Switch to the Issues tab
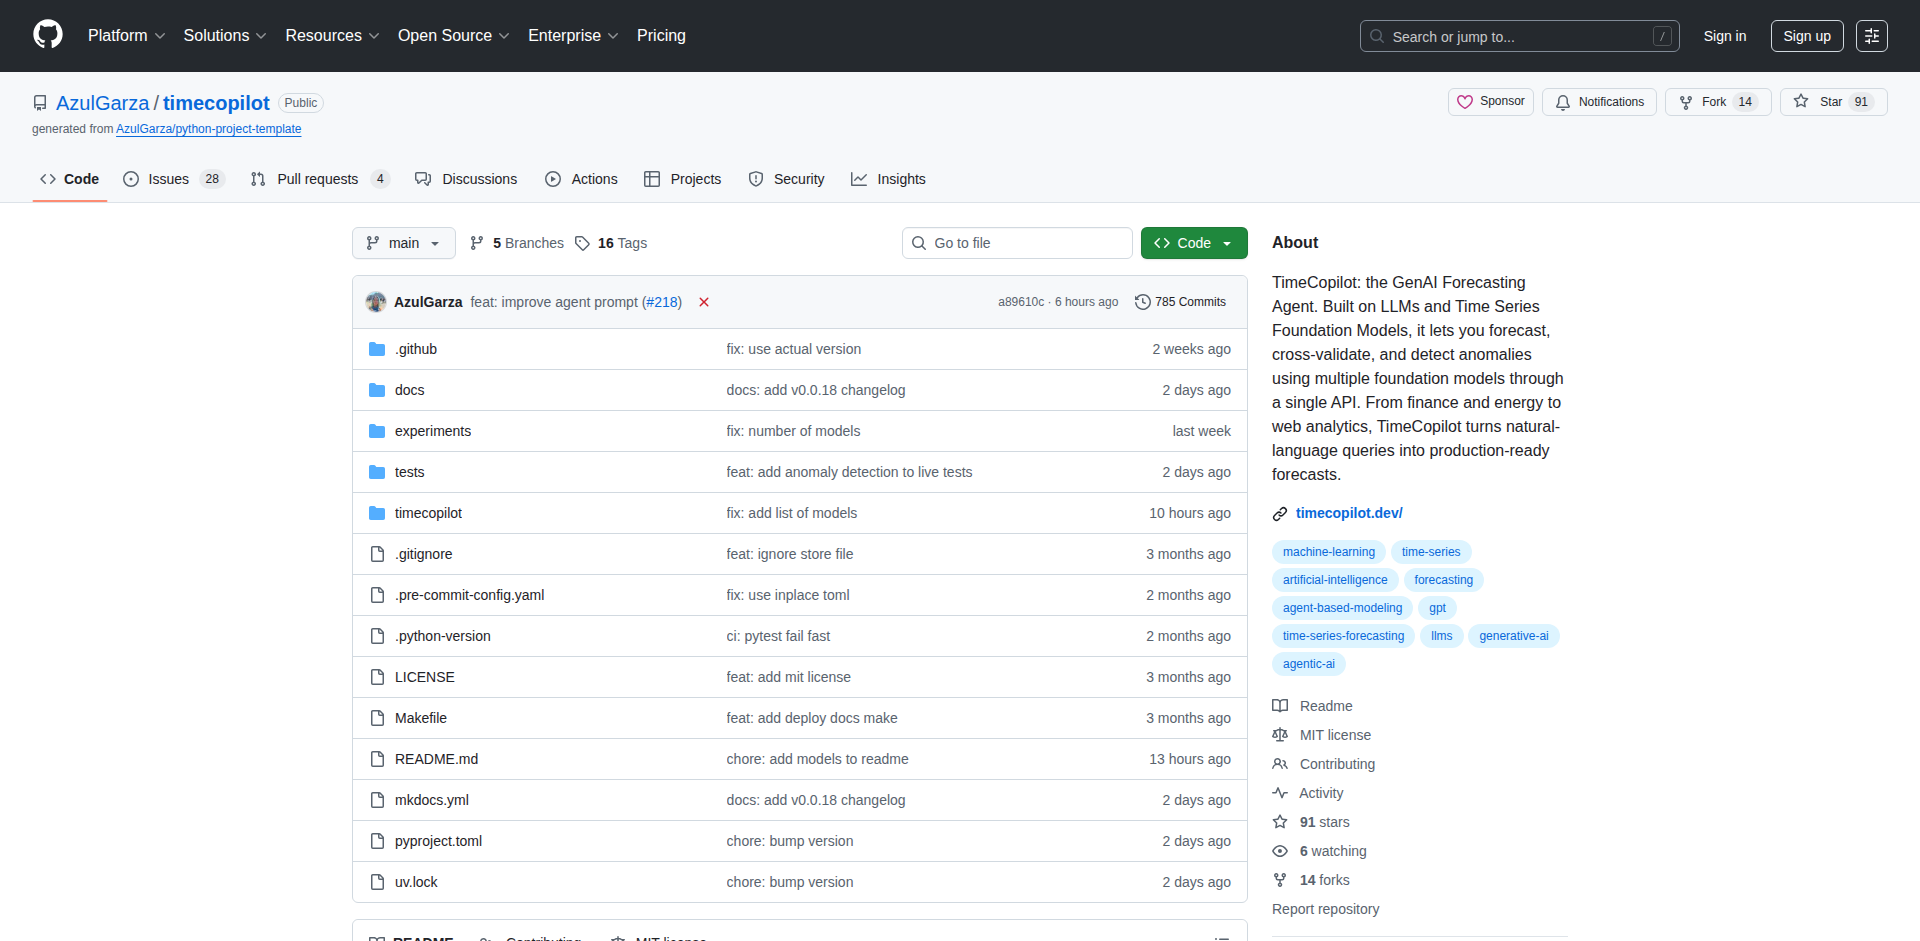The width and height of the screenshot is (1920, 941). pos(174,179)
